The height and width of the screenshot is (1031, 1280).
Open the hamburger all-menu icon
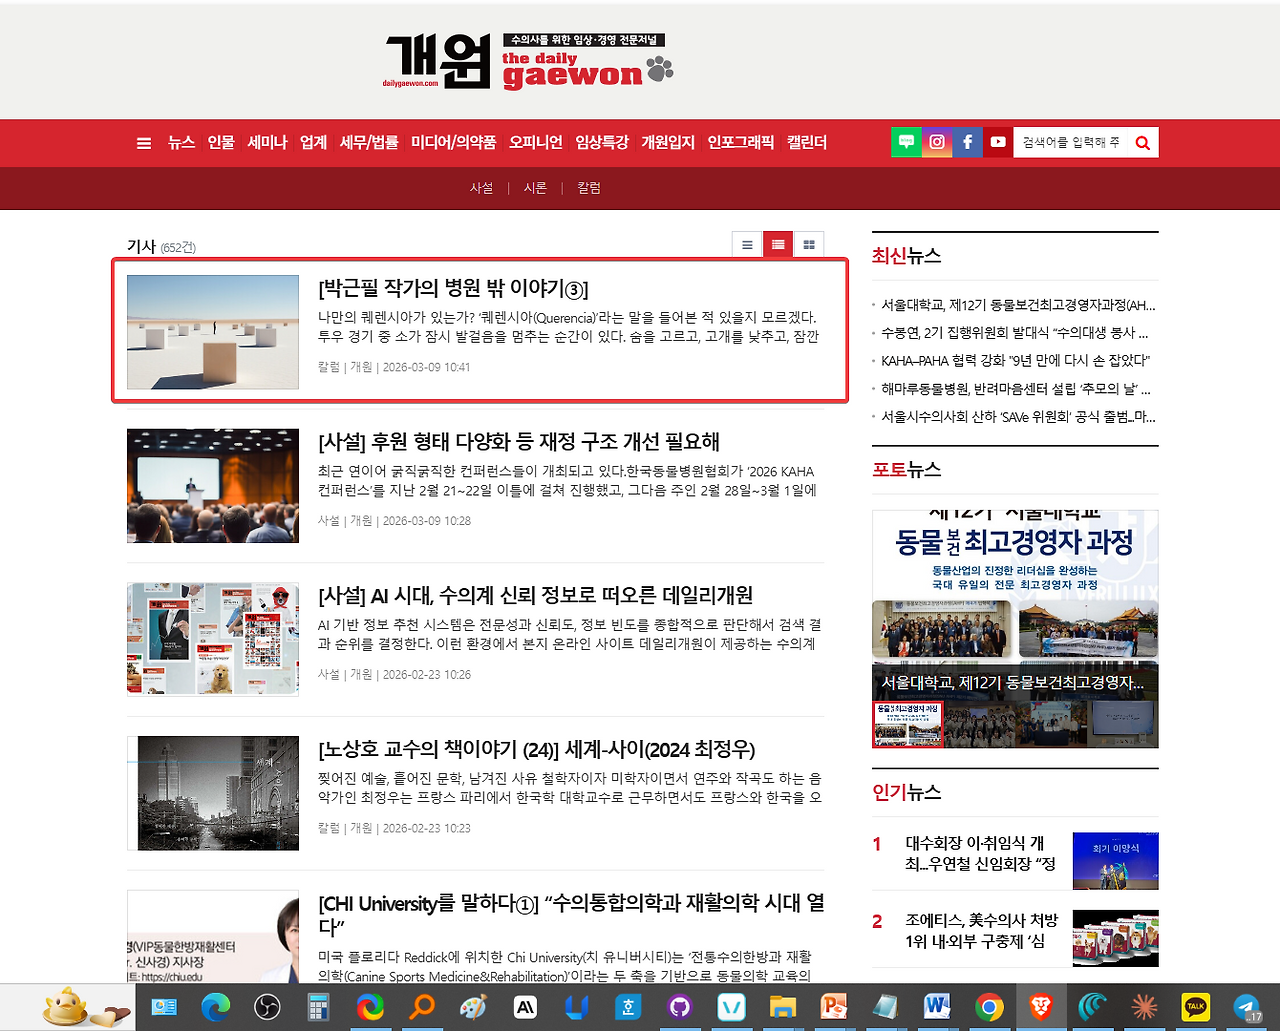point(144,143)
